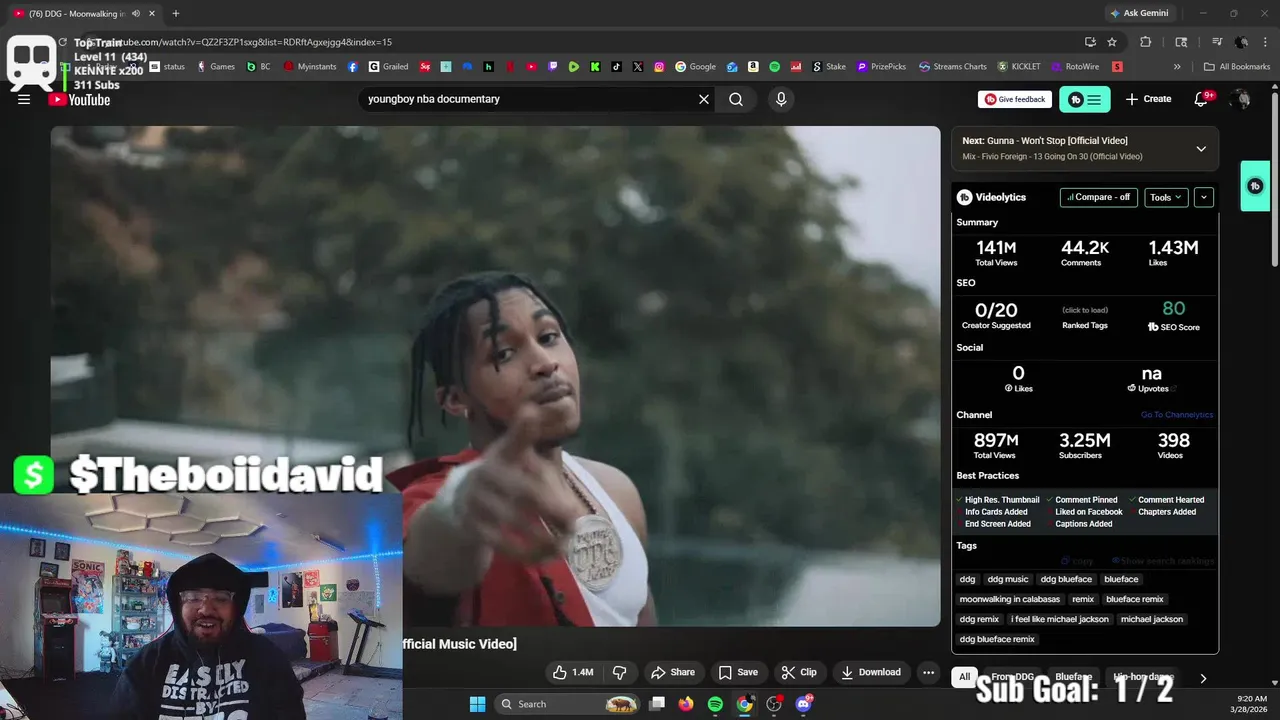Image resolution: width=1280 pixels, height=720 pixels.
Task: Click the Create button
Action: tap(1148, 99)
